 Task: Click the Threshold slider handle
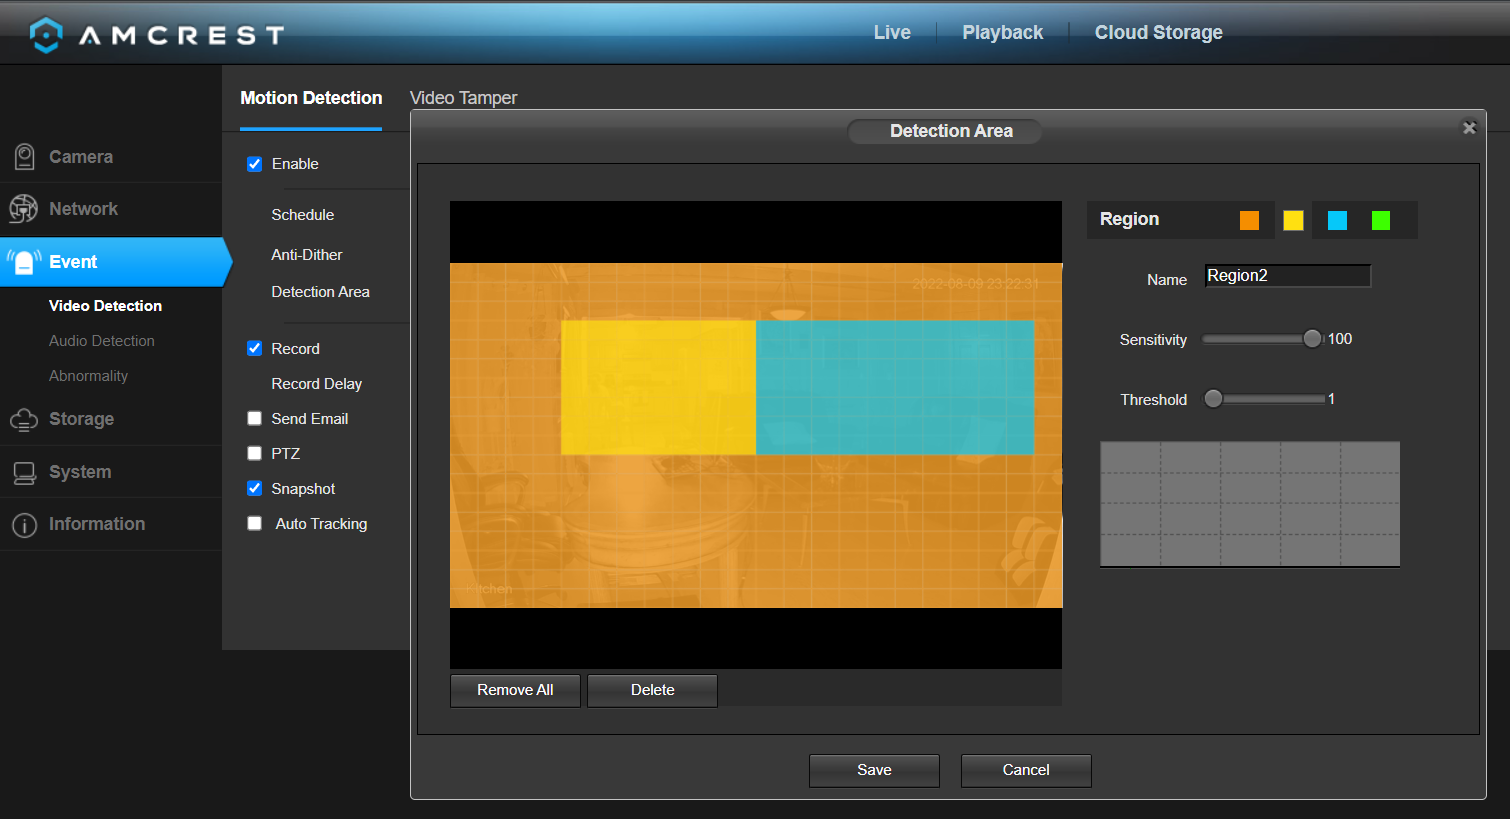click(x=1213, y=399)
